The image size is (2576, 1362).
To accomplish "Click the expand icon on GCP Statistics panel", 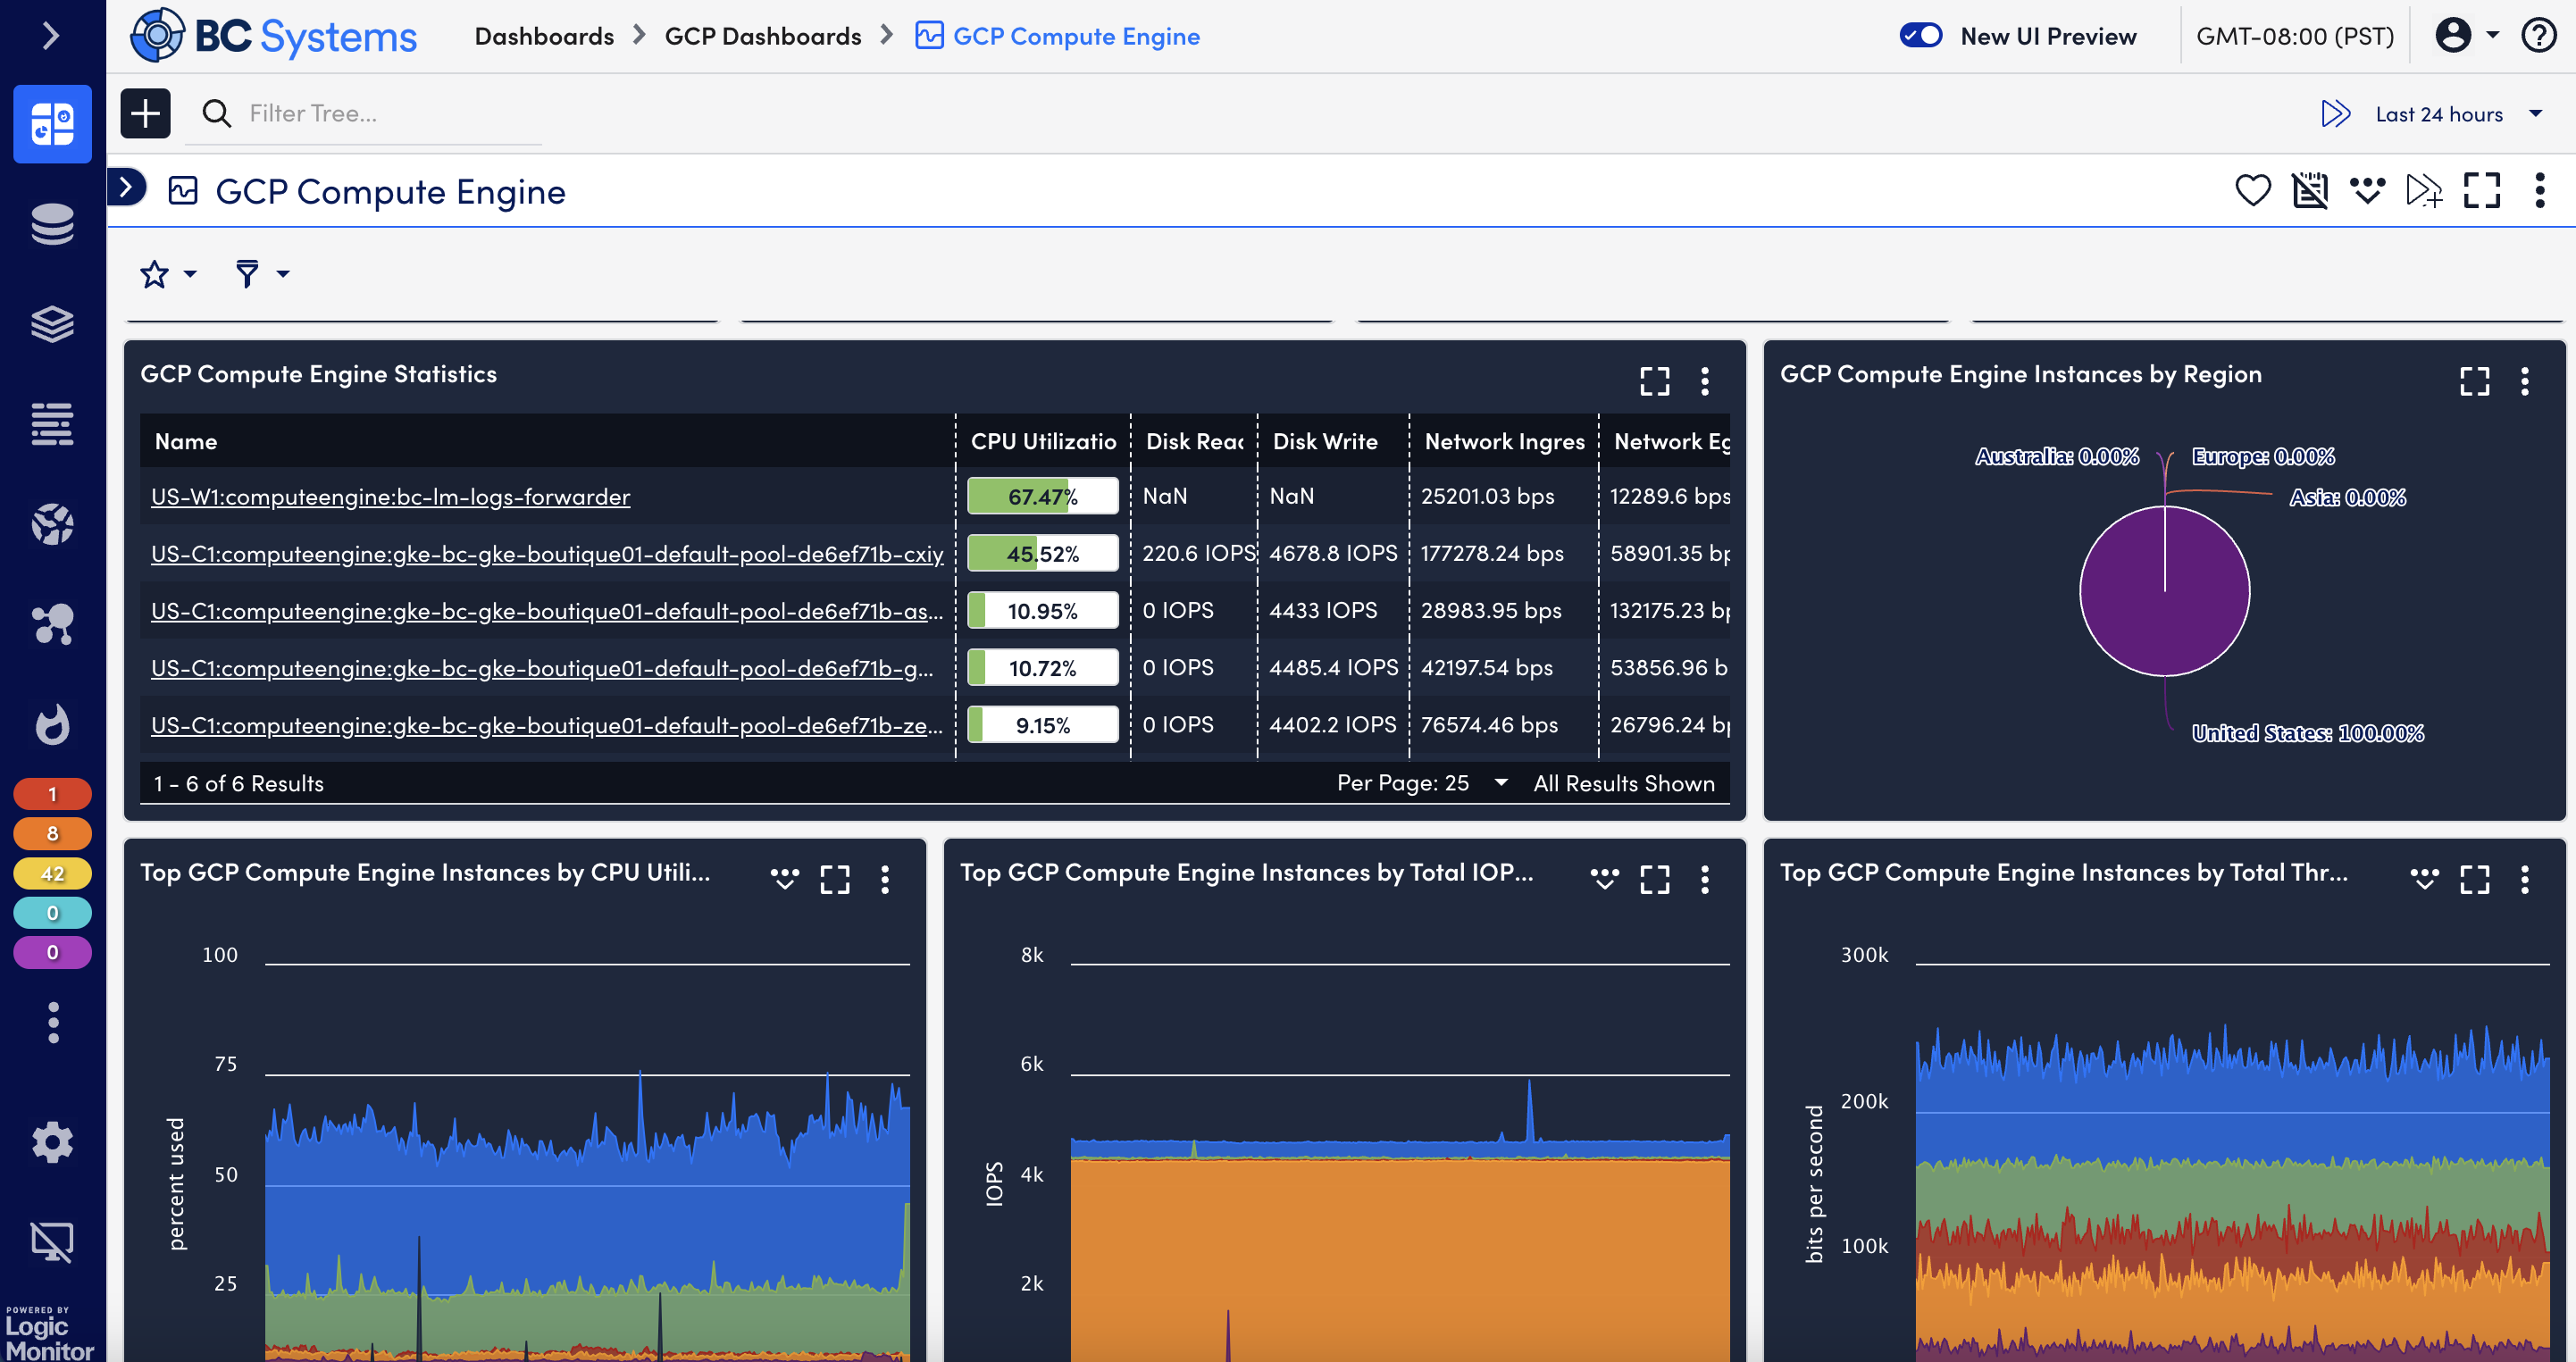I will tap(1654, 380).
